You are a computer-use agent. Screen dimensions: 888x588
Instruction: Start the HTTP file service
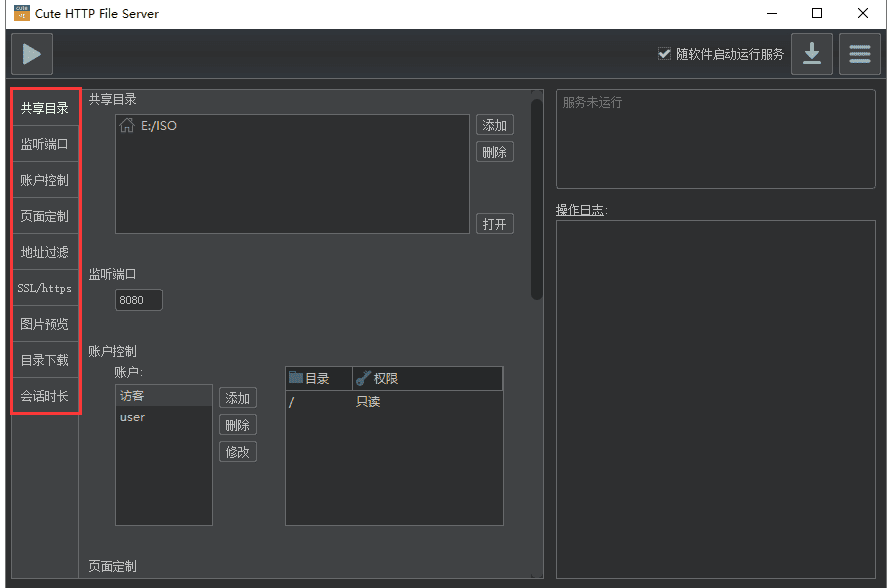pyautogui.click(x=31, y=54)
